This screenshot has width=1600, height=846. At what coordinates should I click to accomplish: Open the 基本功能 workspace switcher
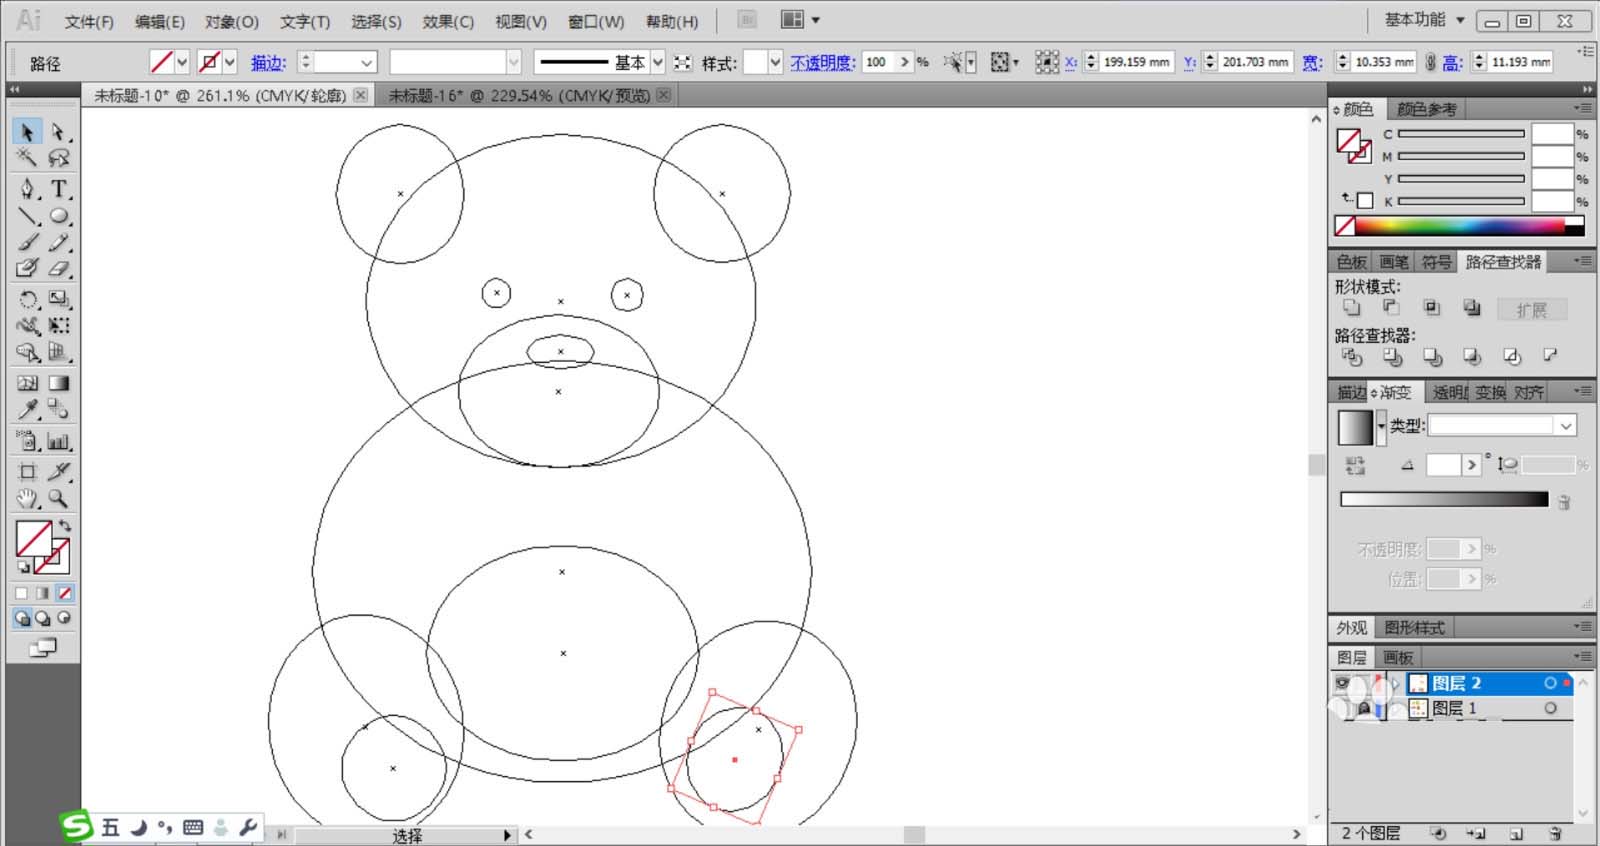1424,20
